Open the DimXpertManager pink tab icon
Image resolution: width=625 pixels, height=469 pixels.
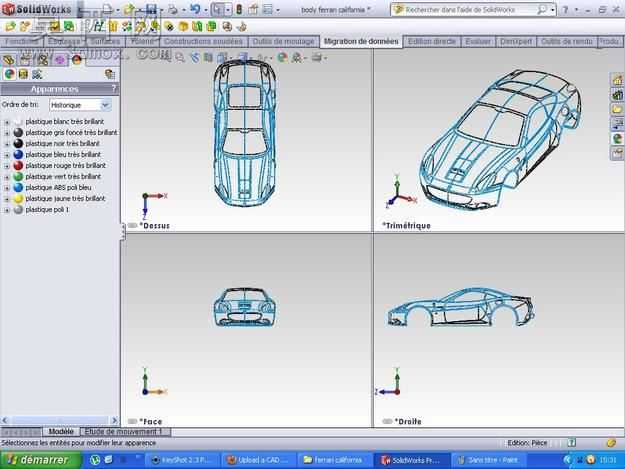click(59, 60)
